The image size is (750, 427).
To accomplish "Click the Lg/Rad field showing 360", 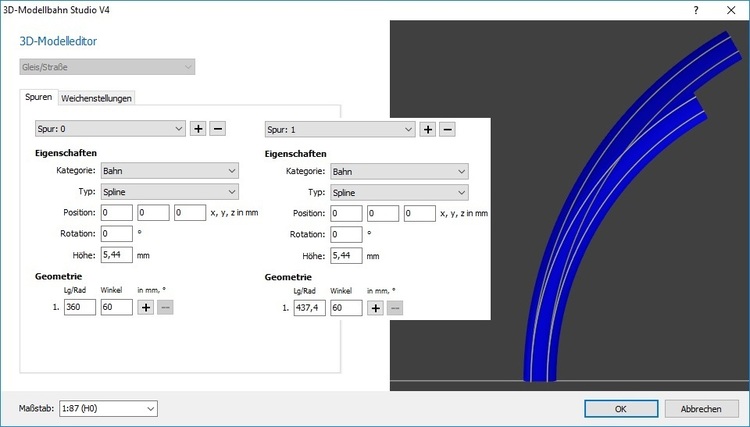I will [x=80, y=307].
